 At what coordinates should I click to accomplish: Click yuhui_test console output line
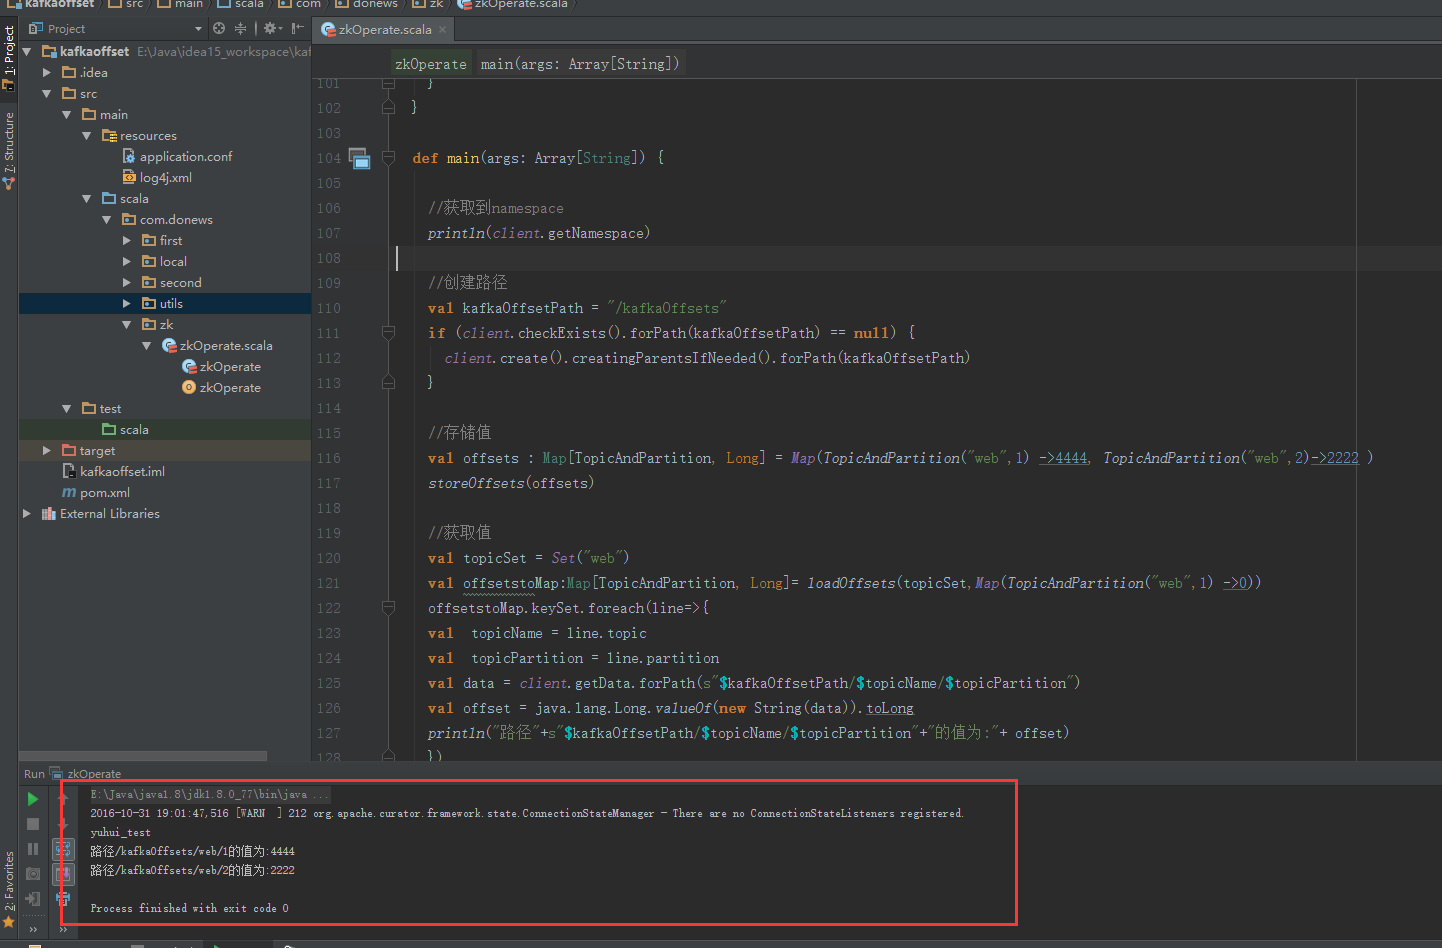pos(121,832)
